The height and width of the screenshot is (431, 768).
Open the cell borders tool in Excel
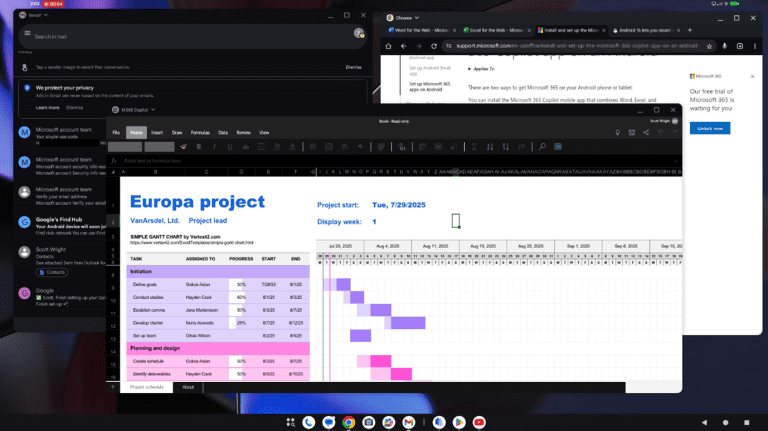pos(261,146)
